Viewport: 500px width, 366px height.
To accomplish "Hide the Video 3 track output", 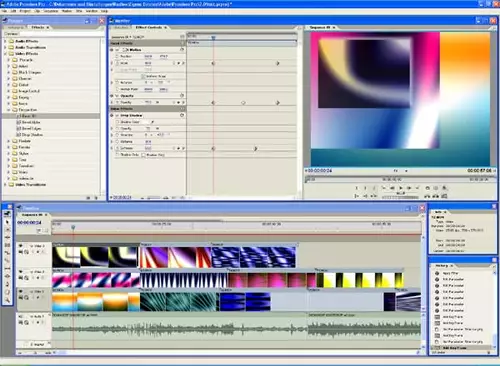I will (x=21, y=246).
